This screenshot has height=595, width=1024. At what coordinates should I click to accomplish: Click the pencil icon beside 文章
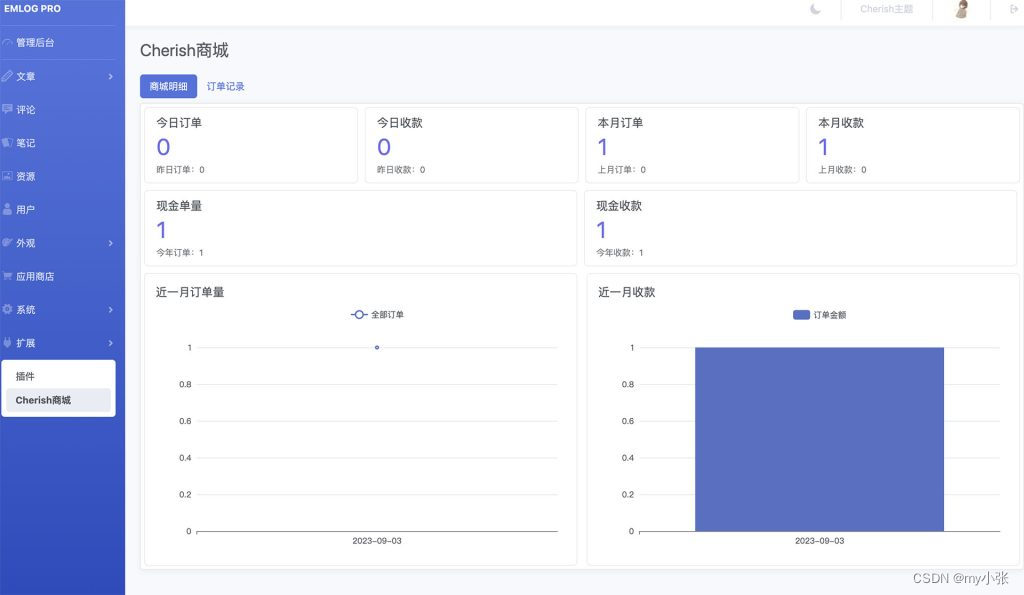[x=7, y=76]
